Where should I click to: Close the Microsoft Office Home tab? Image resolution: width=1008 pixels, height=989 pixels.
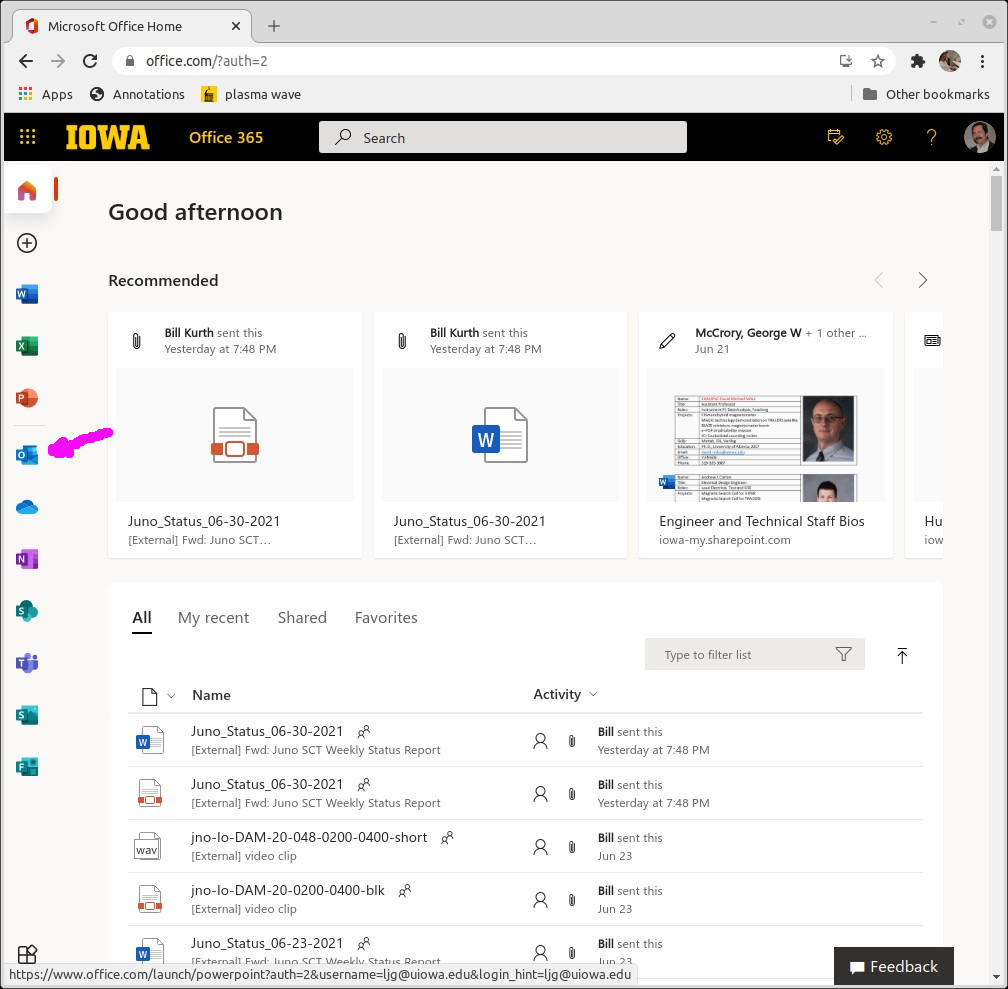235,26
